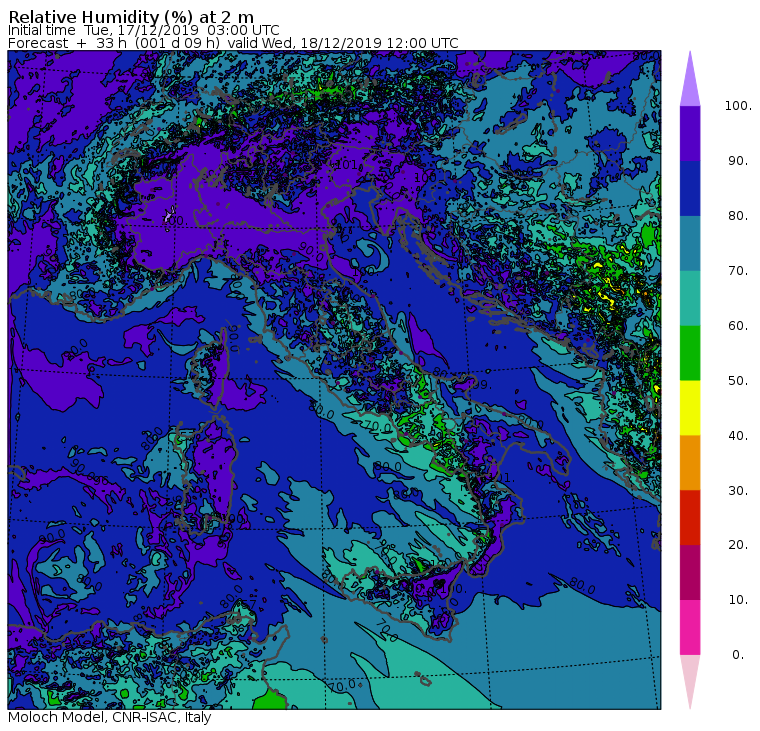Click the "60." legend scale label
This screenshot has height=731, width=760.
tap(738, 325)
